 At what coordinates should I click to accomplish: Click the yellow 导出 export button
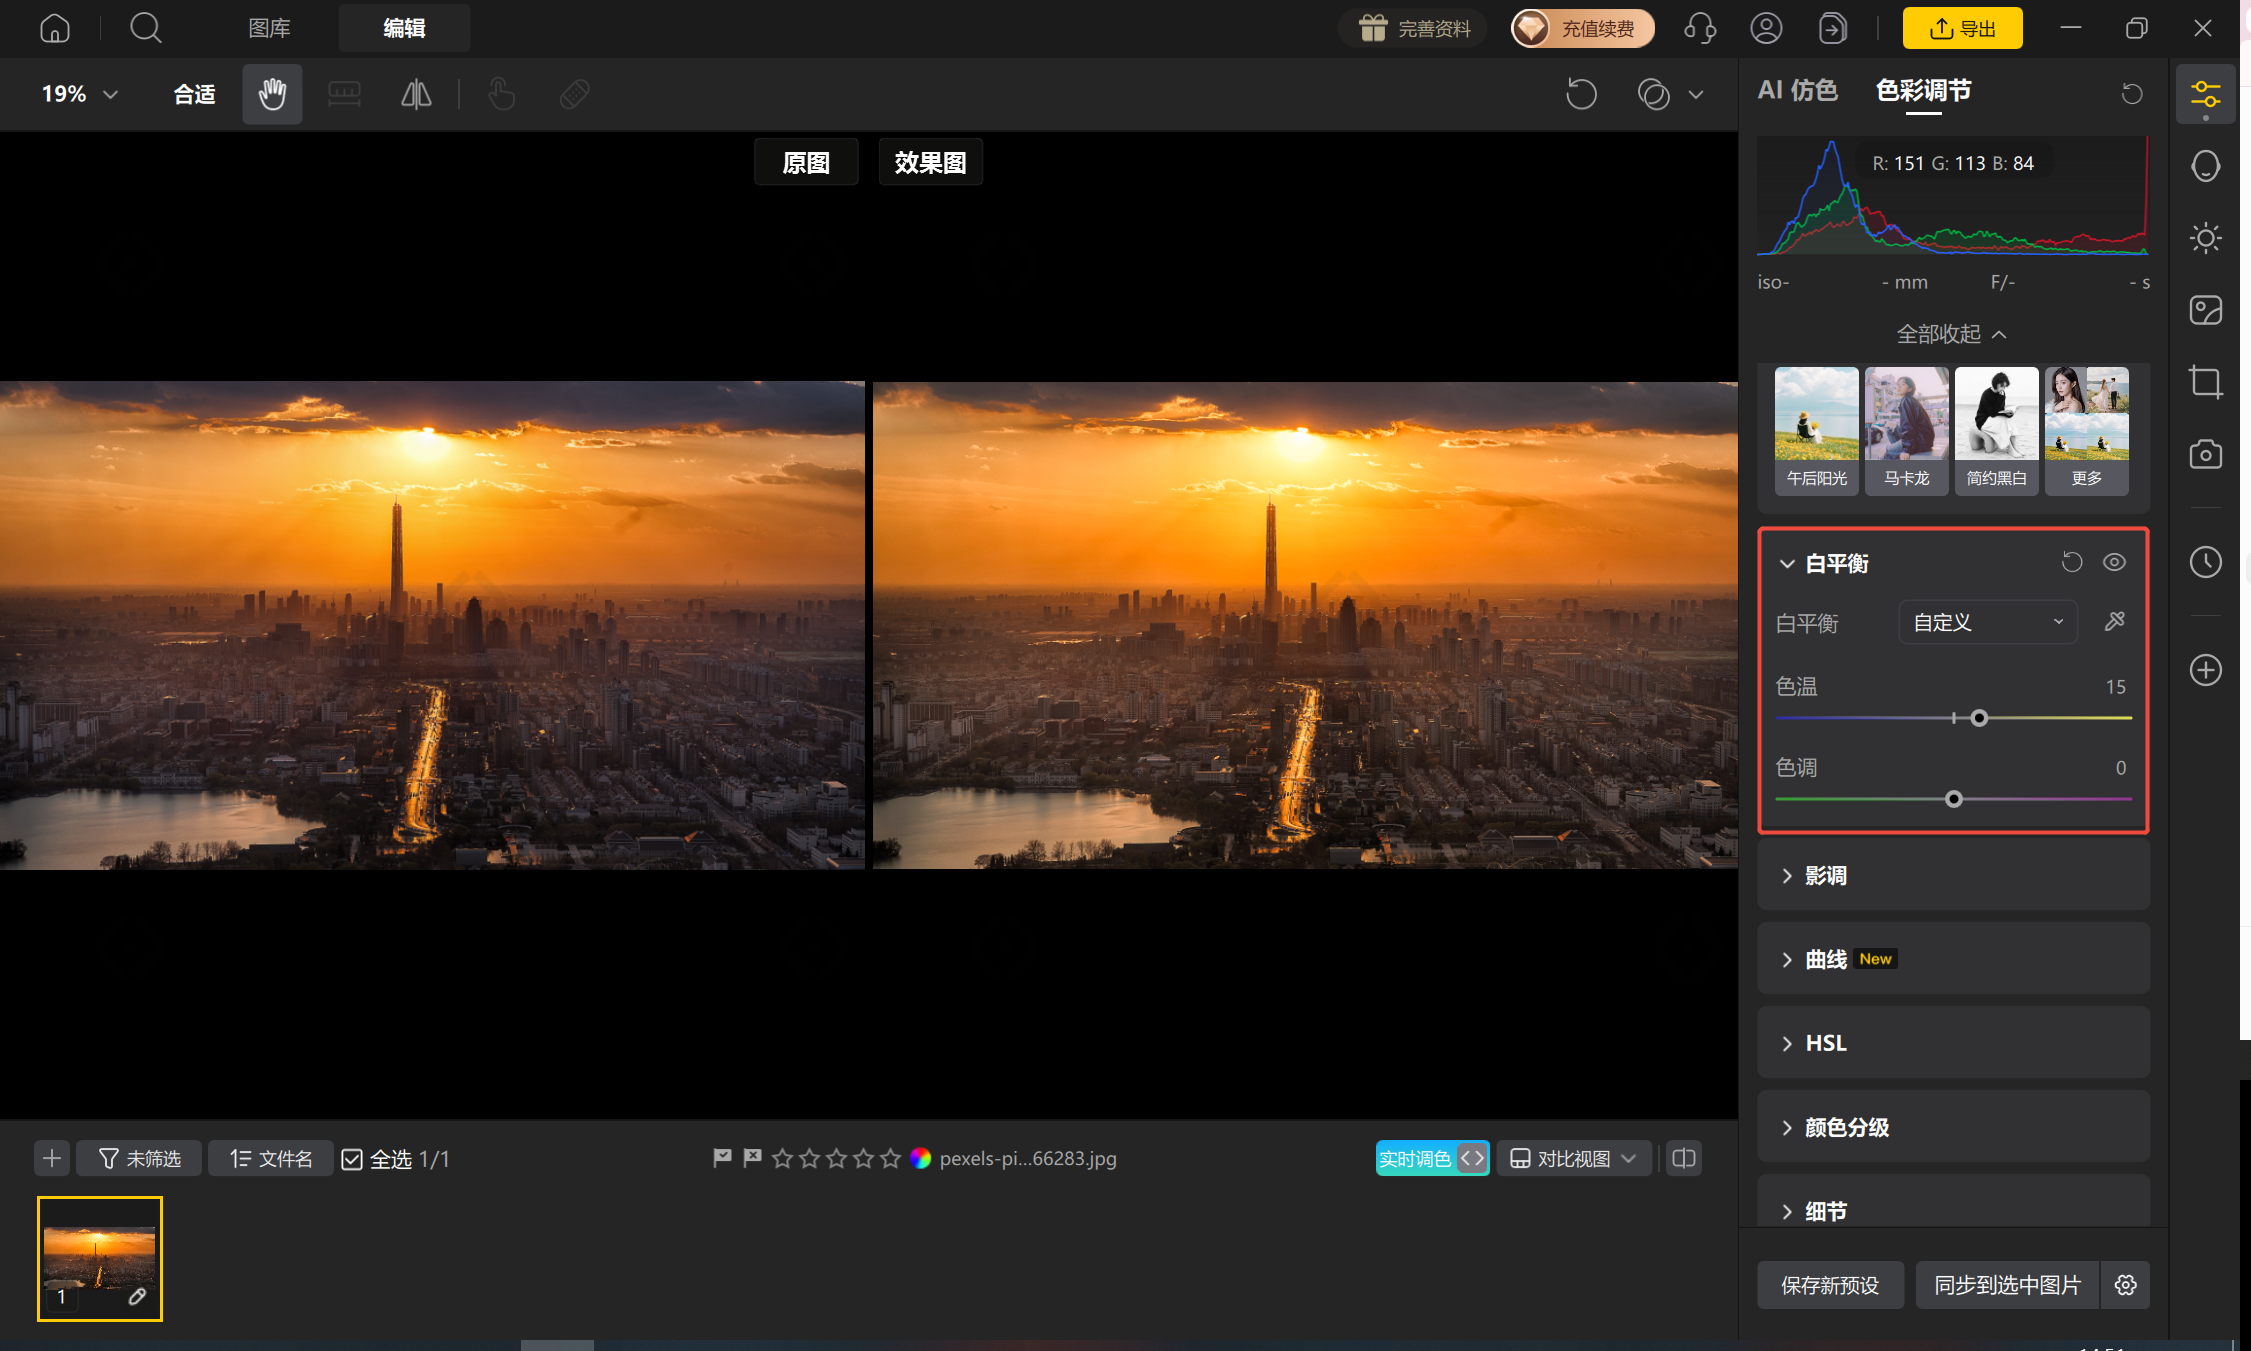click(1962, 28)
